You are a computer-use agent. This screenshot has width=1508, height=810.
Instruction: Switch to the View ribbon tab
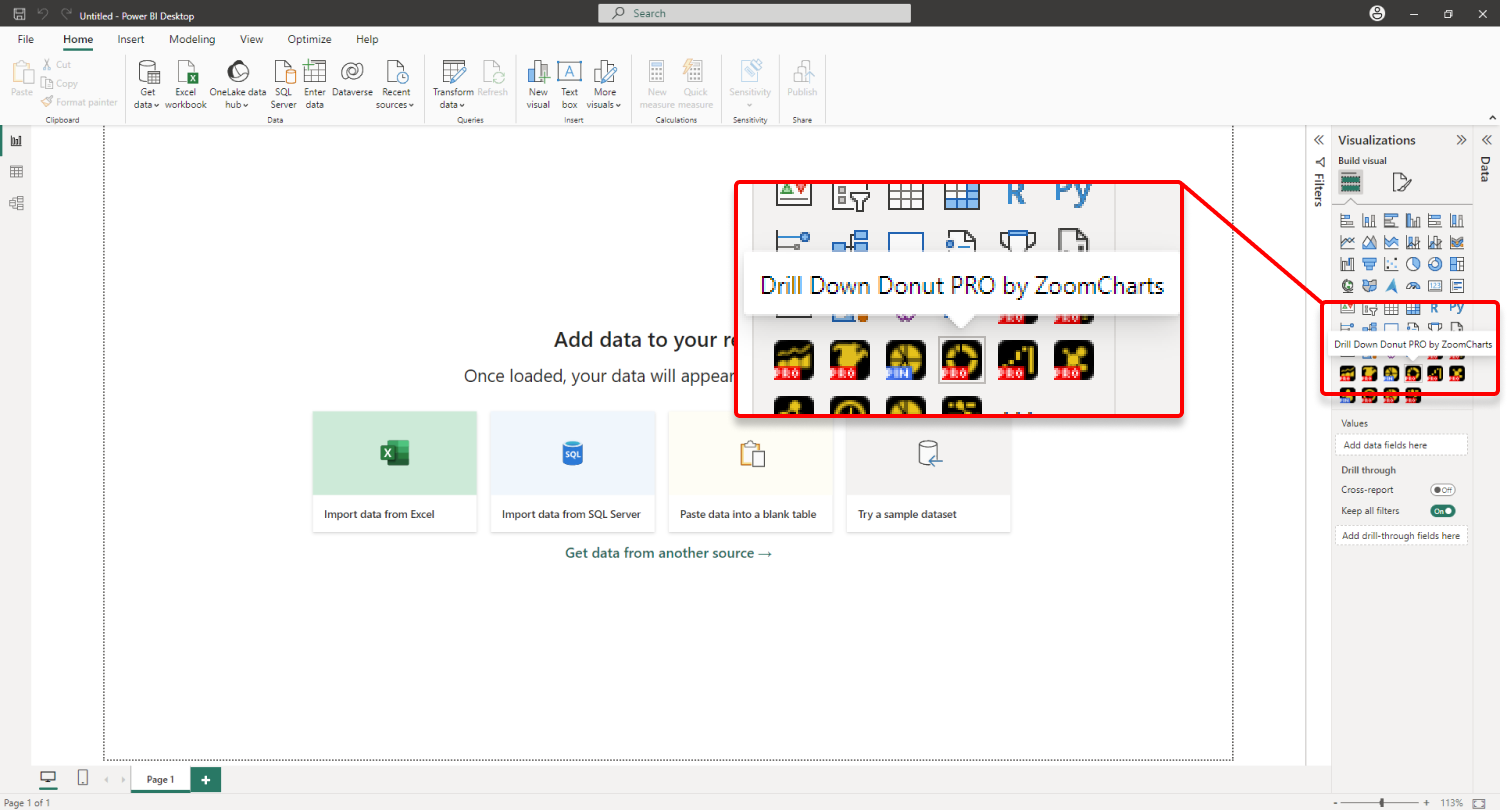click(x=252, y=39)
